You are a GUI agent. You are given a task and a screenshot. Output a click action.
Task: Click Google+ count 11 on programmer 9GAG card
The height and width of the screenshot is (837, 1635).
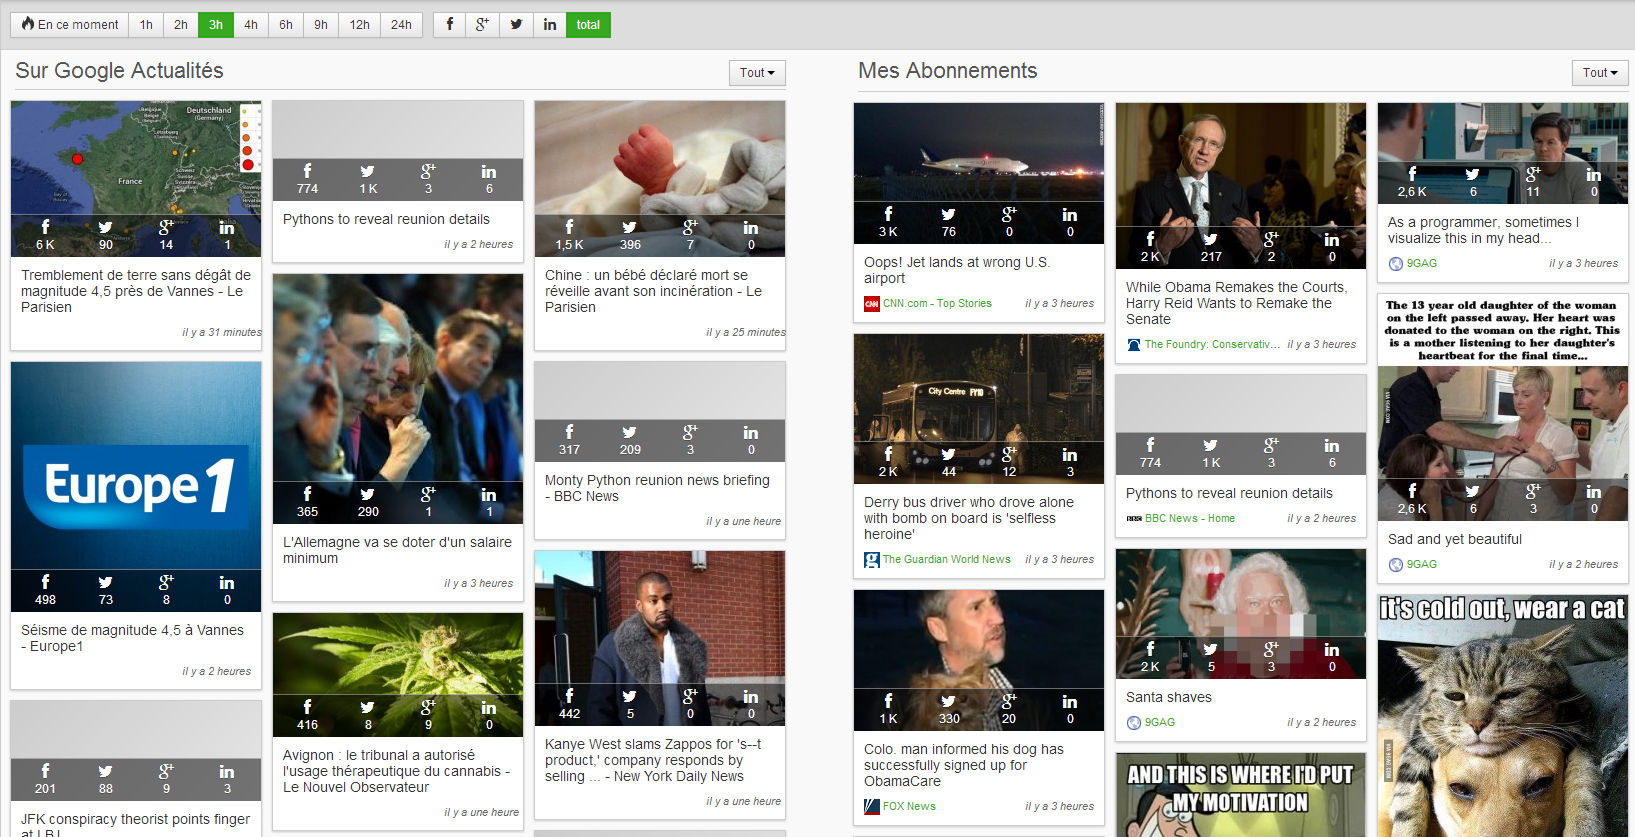coord(1533,182)
